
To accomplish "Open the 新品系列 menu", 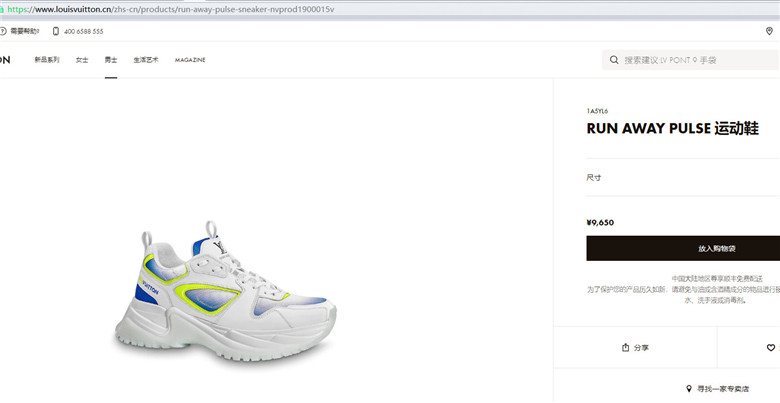I will tap(47, 60).
